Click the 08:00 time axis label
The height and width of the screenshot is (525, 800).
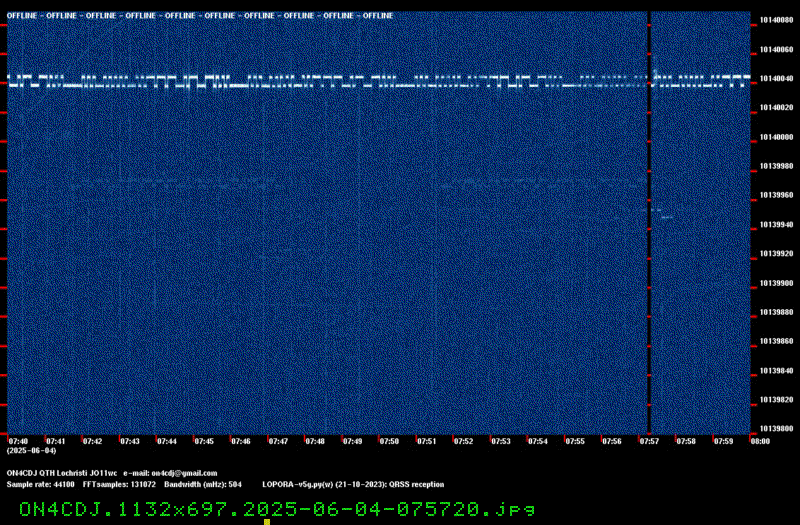click(760, 441)
